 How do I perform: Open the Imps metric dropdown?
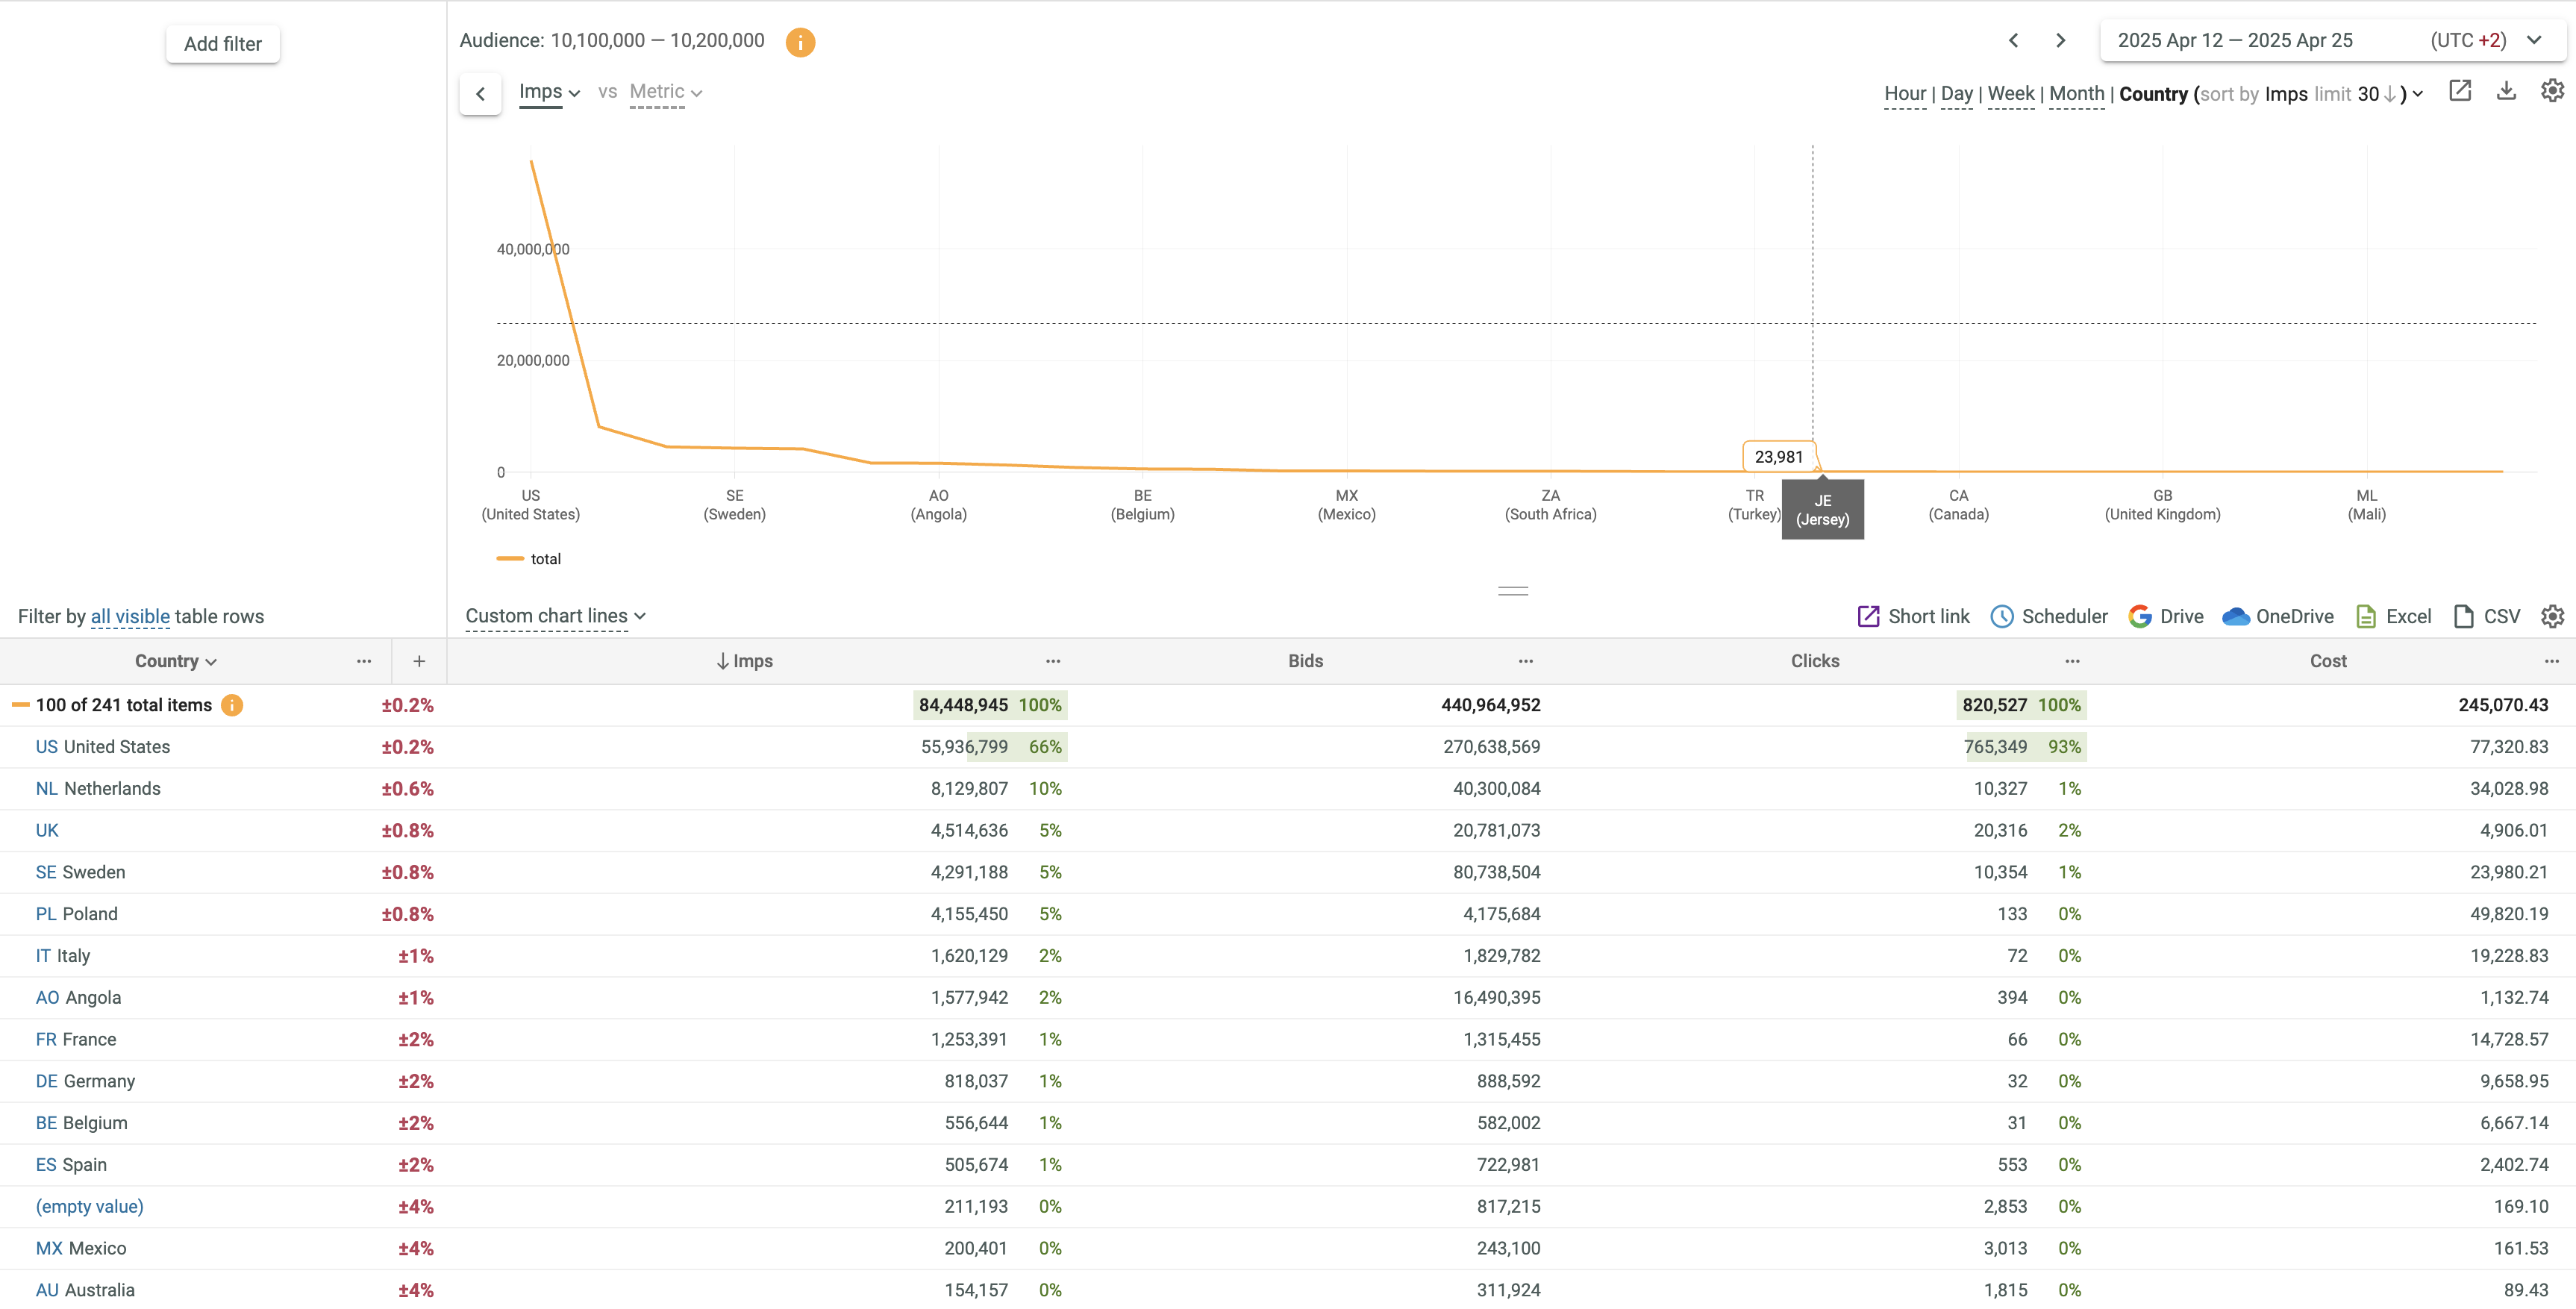pos(549,92)
